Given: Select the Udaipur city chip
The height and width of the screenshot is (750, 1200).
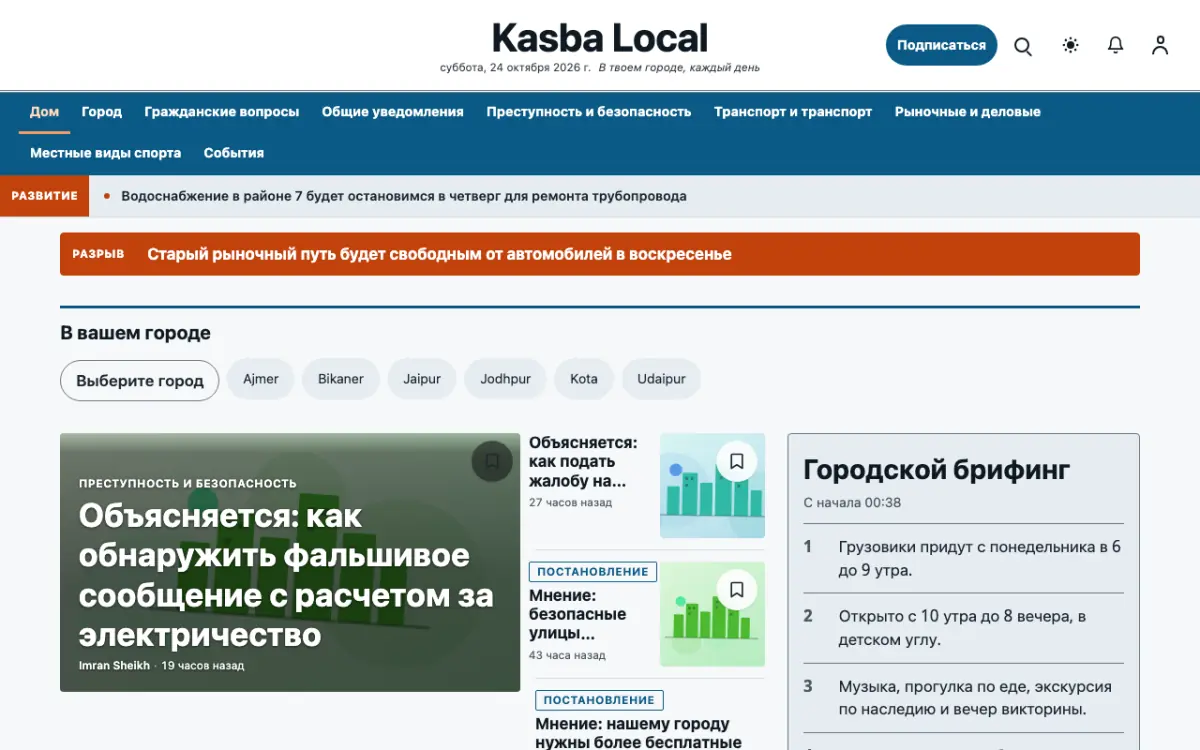Looking at the screenshot, I should click(x=662, y=379).
